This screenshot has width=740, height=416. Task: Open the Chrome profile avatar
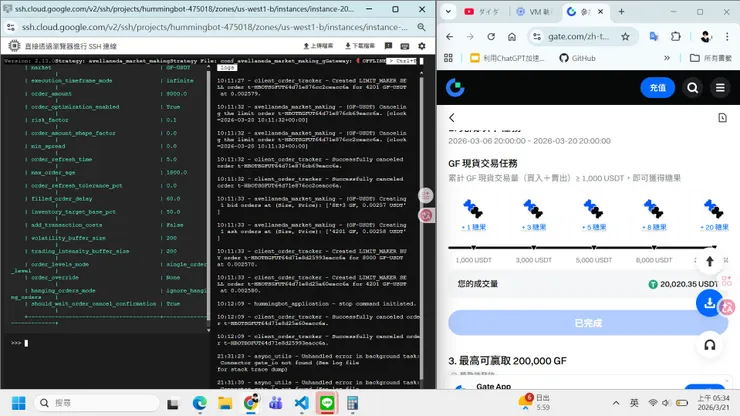pyautogui.click(x=706, y=36)
